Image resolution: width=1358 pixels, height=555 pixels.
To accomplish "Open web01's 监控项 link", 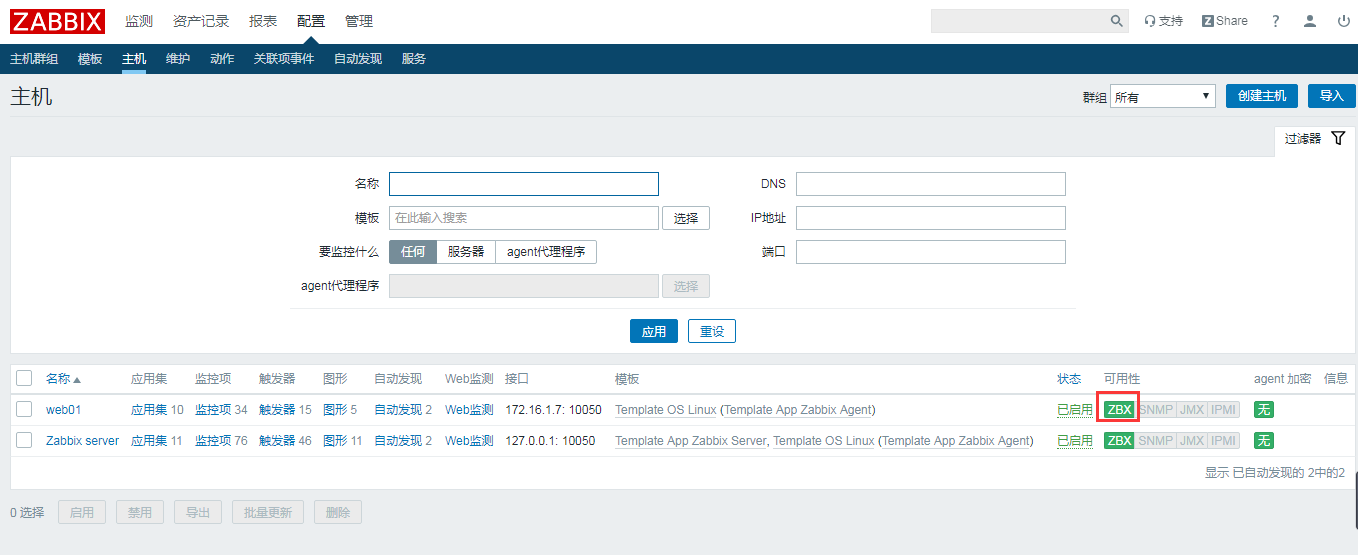I will click(213, 410).
